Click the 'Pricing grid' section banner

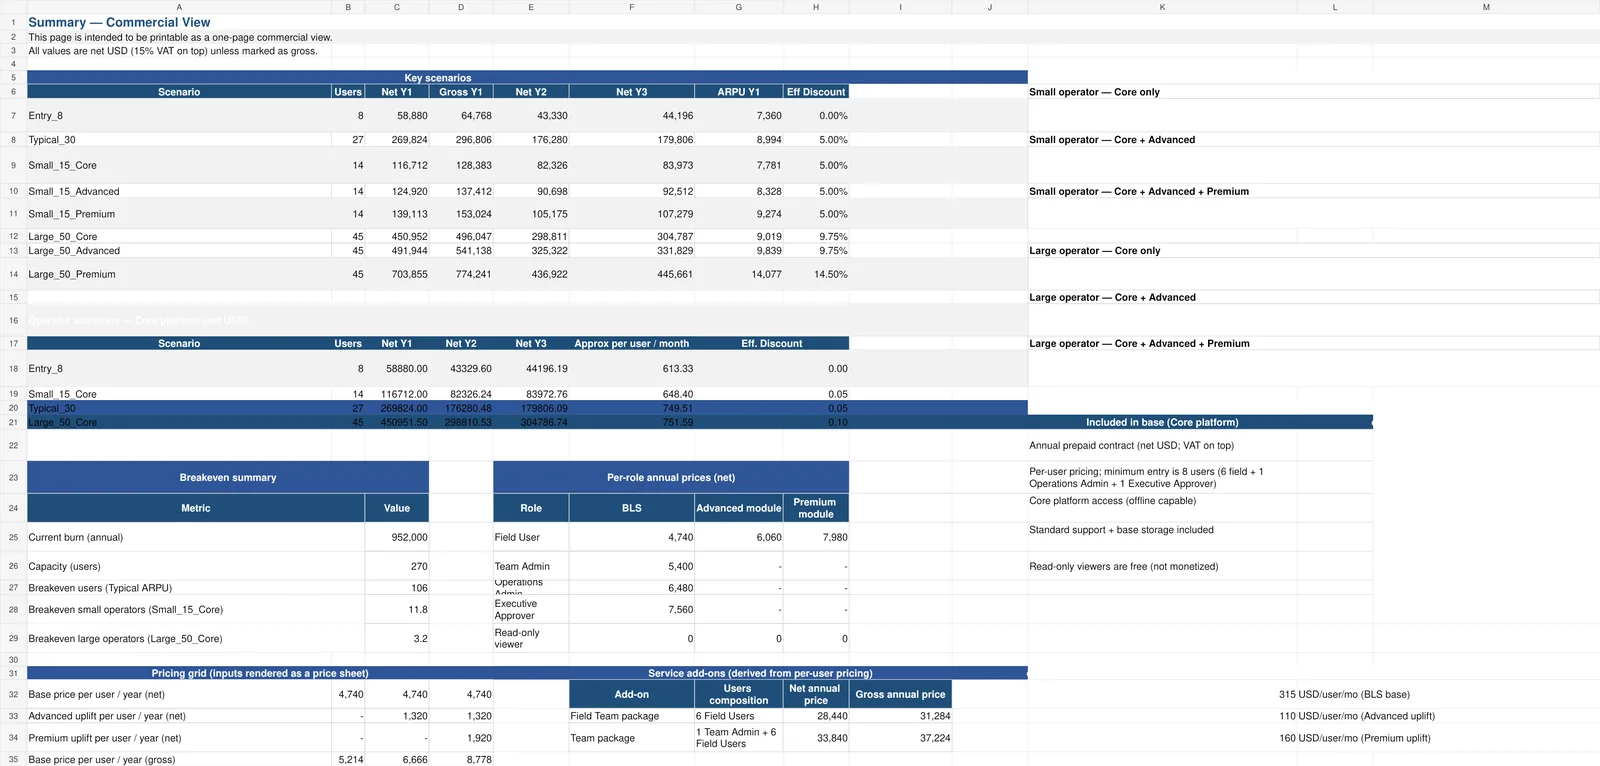pos(260,673)
